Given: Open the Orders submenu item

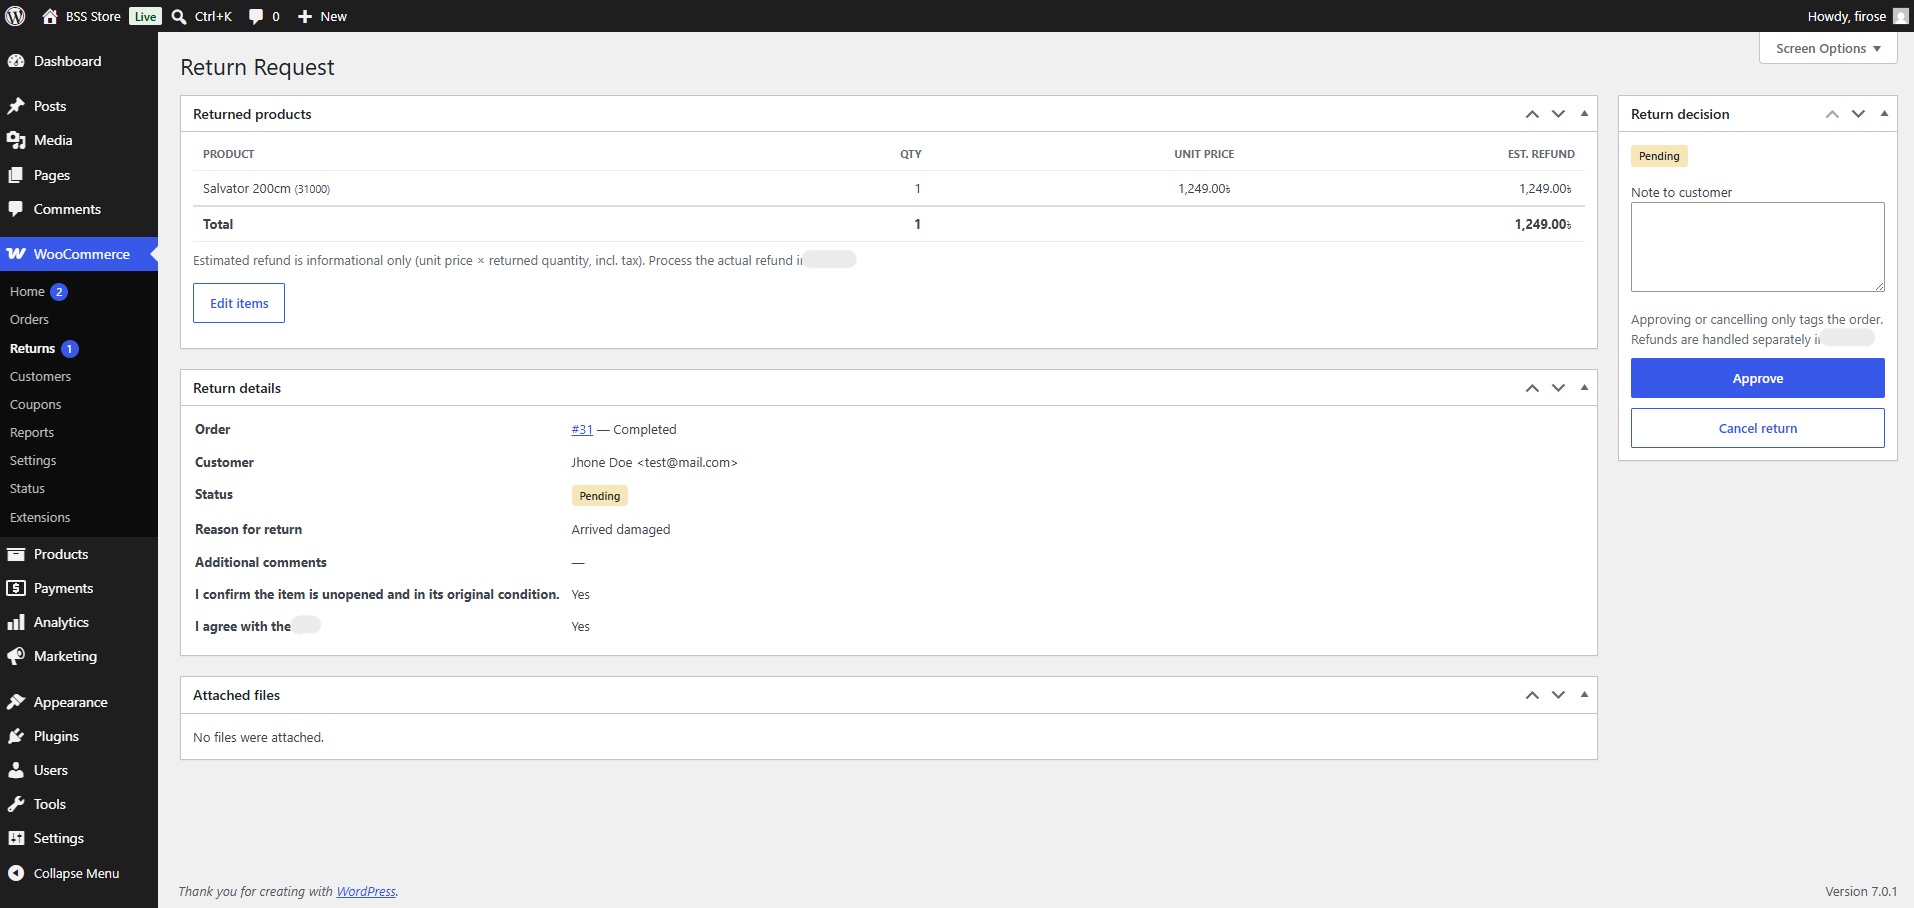Looking at the screenshot, I should click(x=29, y=320).
